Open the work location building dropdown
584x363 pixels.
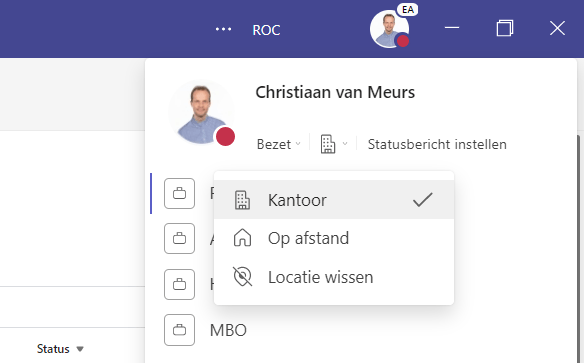click(x=334, y=144)
